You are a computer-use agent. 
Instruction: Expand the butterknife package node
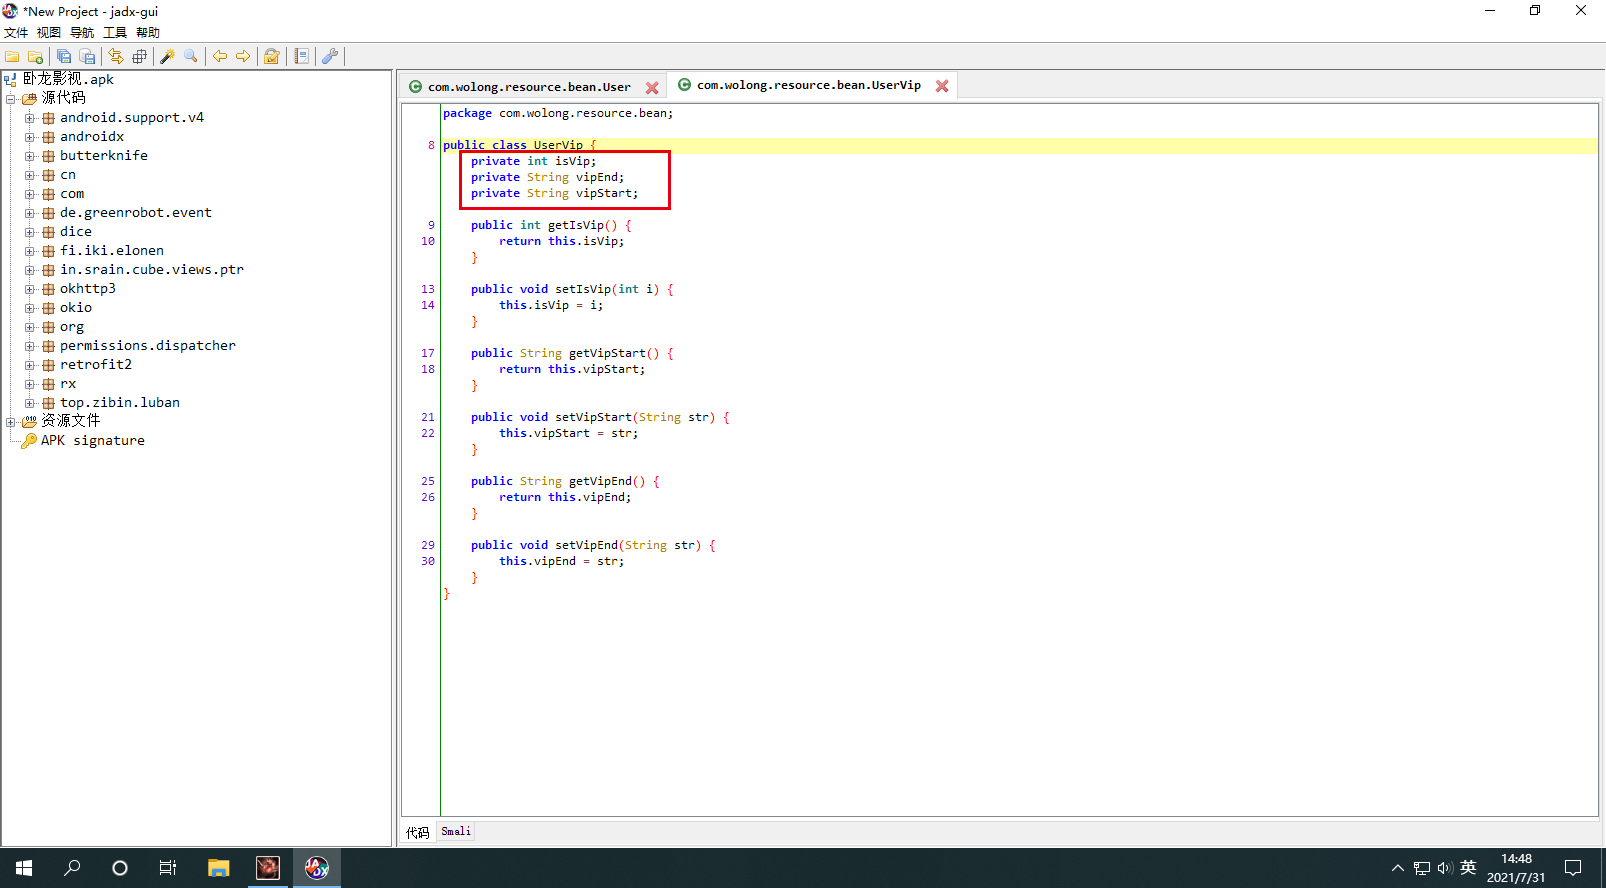click(x=29, y=156)
